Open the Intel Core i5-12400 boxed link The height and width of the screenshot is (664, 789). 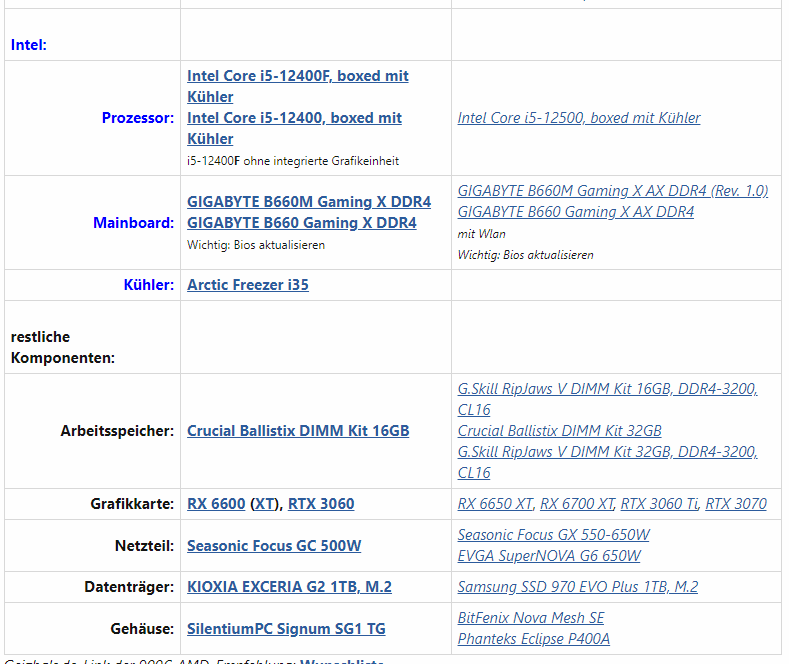(x=294, y=128)
